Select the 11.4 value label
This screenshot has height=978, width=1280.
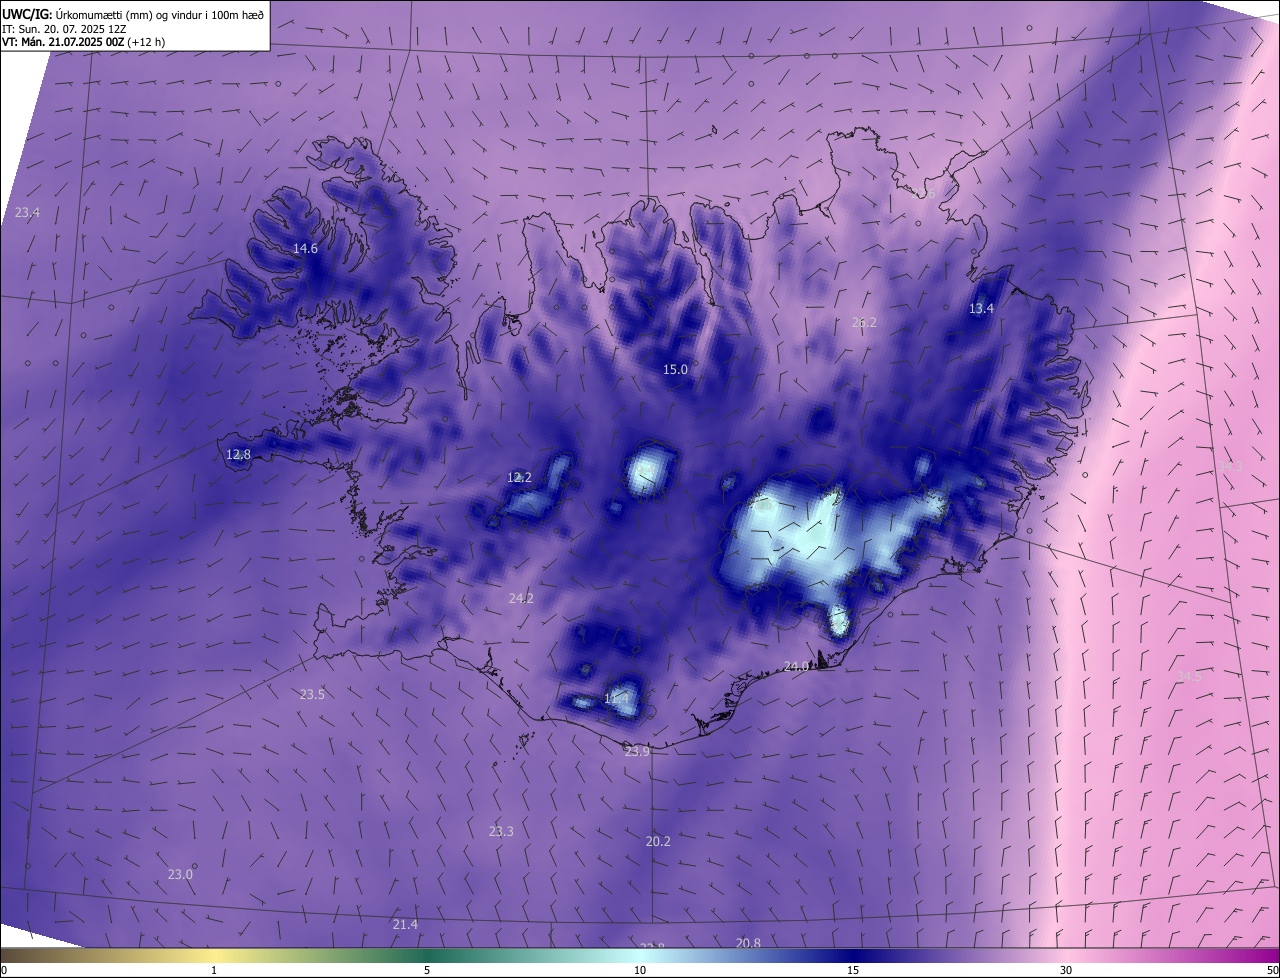click(x=616, y=698)
